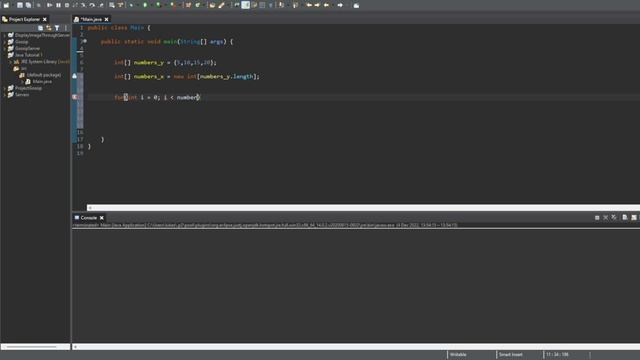The width and height of the screenshot is (640, 360).
Task: Click the Console horizontal scrollbar
Action: pos(356,347)
